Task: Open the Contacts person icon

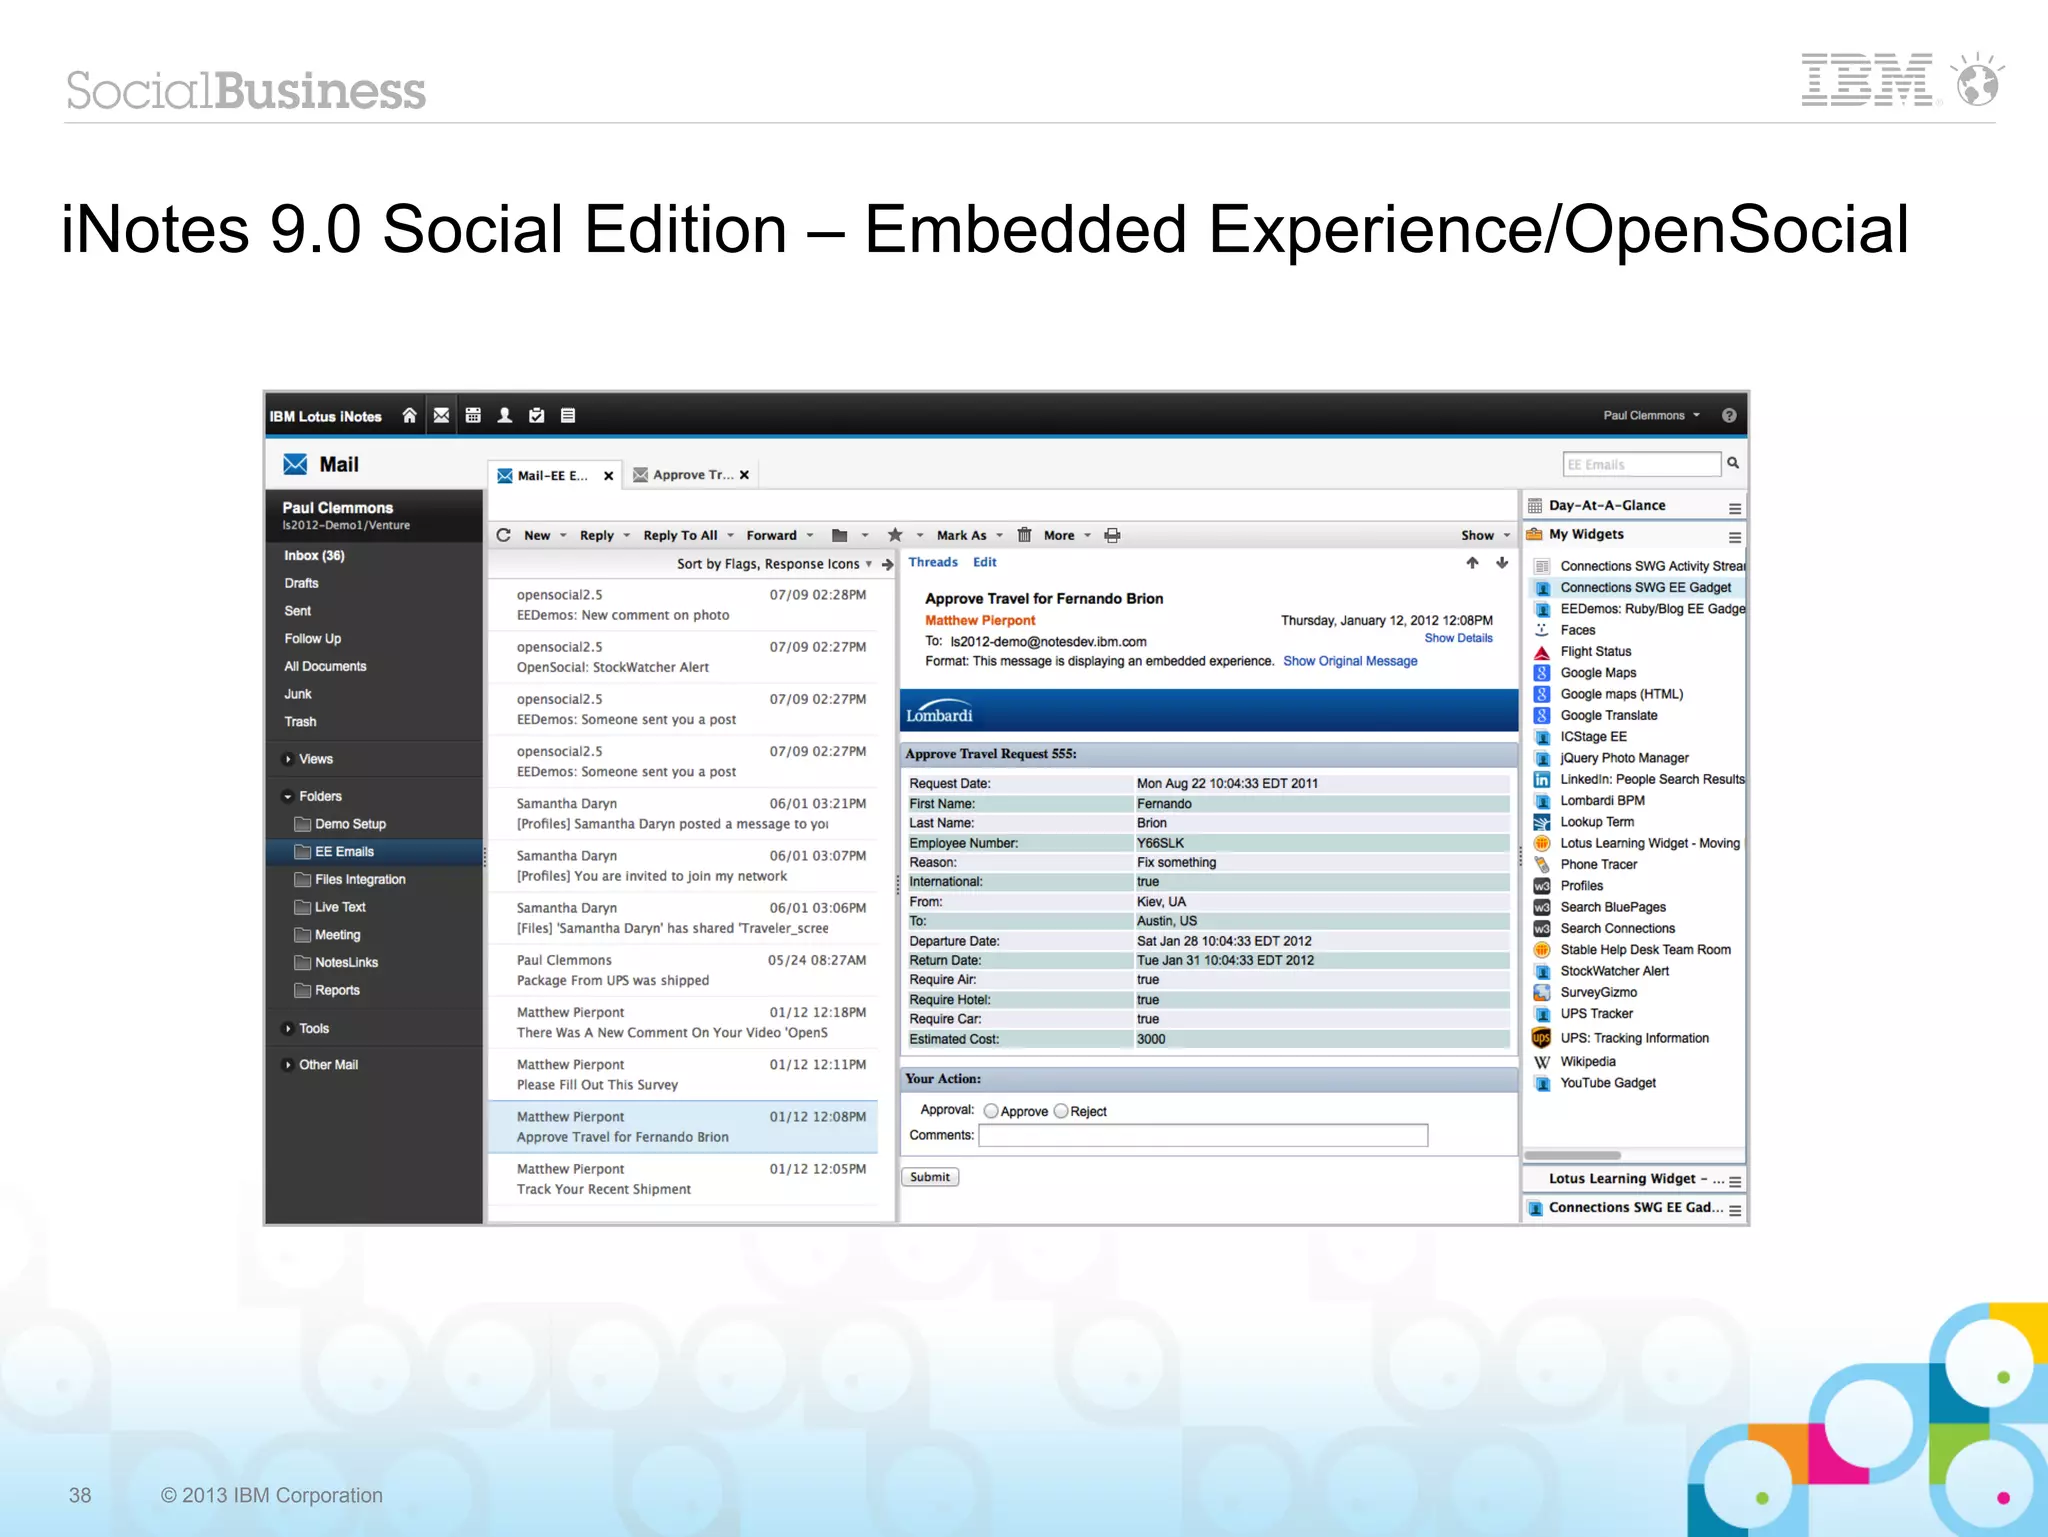Action: pyautogui.click(x=505, y=416)
